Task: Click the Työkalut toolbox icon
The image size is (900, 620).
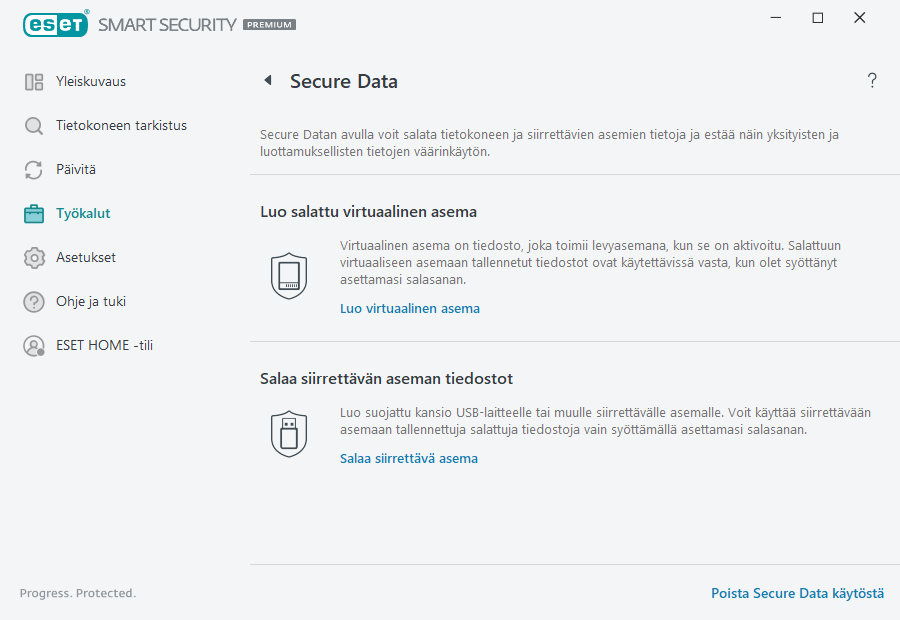Action: 34,213
